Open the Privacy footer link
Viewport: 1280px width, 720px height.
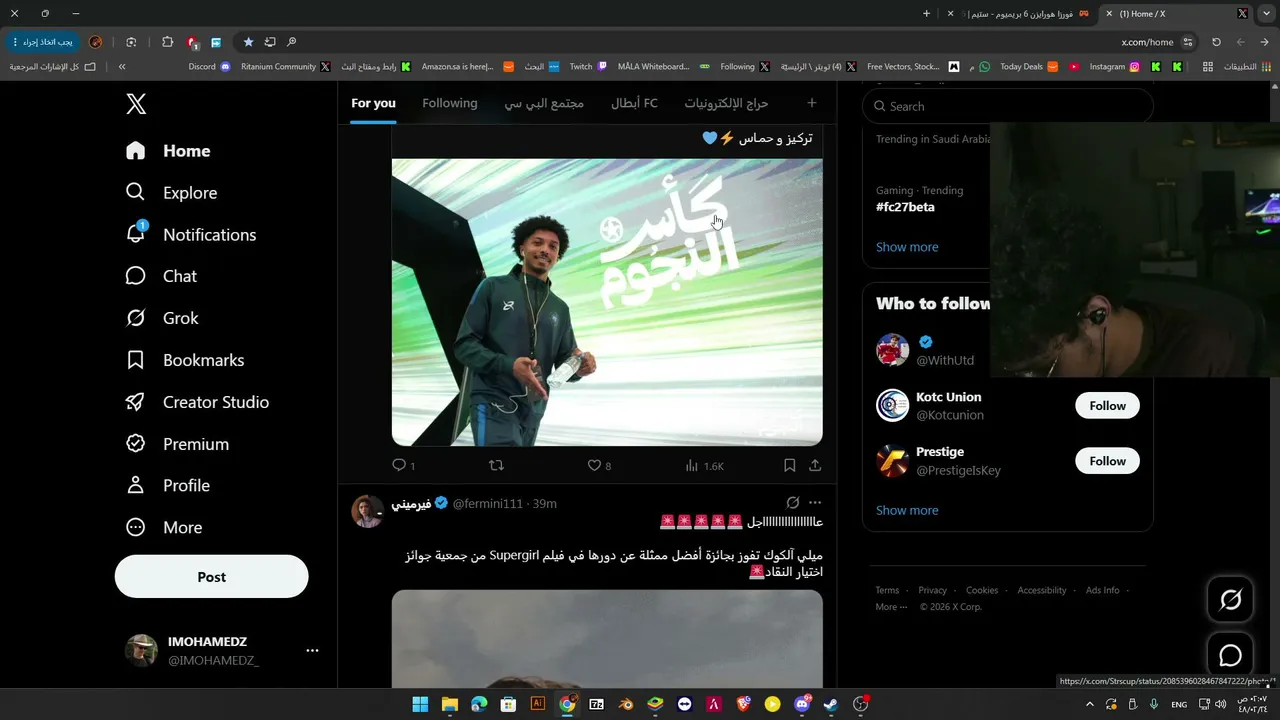click(932, 590)
